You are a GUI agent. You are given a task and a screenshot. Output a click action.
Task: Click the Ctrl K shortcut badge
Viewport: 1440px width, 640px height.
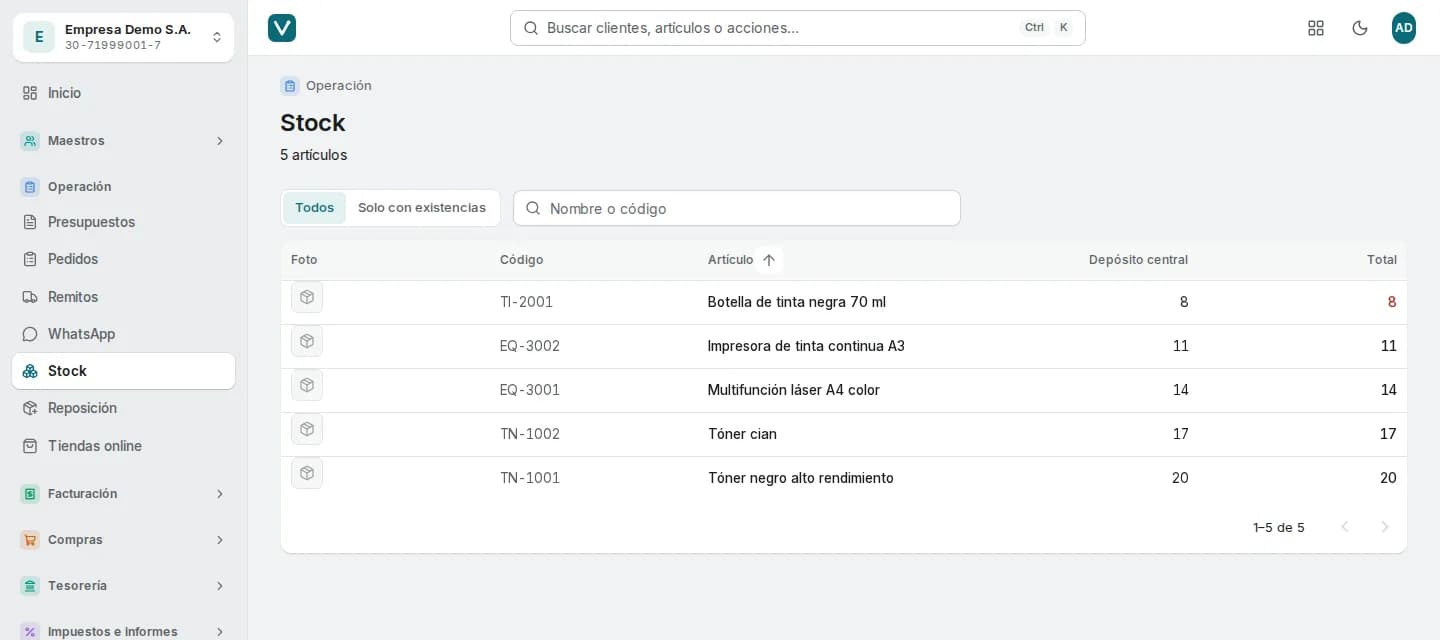(x=1047, y=28)
